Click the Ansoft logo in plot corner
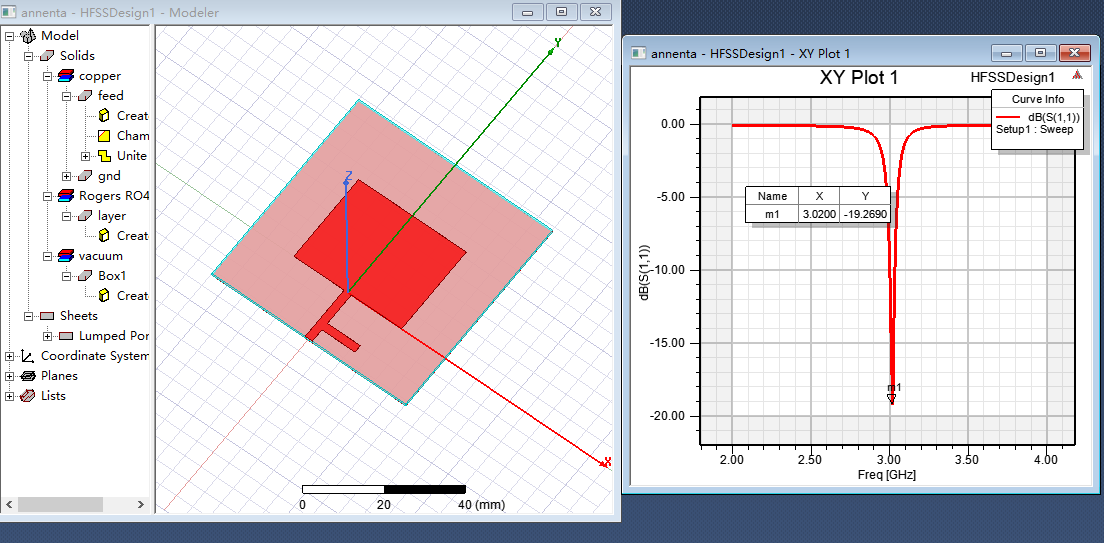 click(x=1077, y=75)
